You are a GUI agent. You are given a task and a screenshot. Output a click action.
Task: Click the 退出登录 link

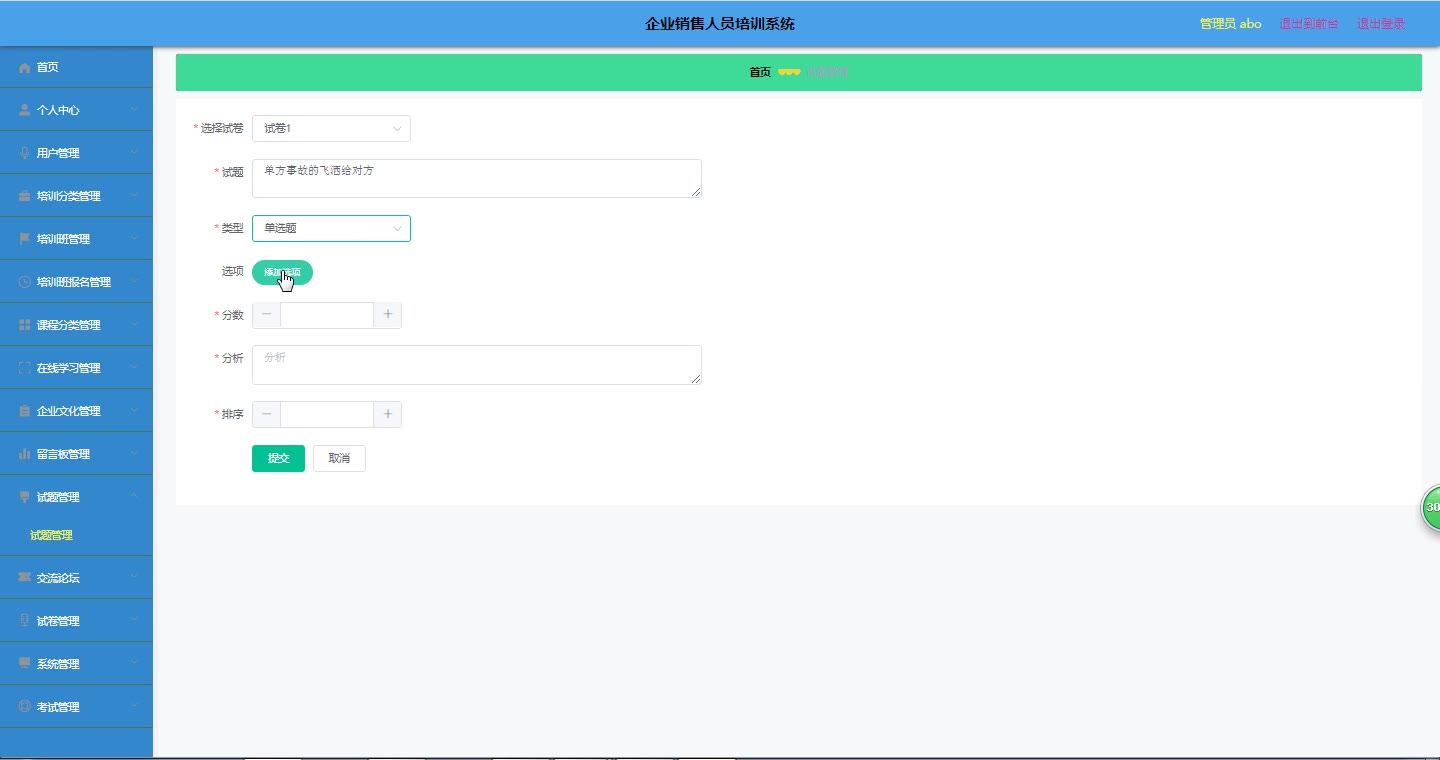point(1381,24)
